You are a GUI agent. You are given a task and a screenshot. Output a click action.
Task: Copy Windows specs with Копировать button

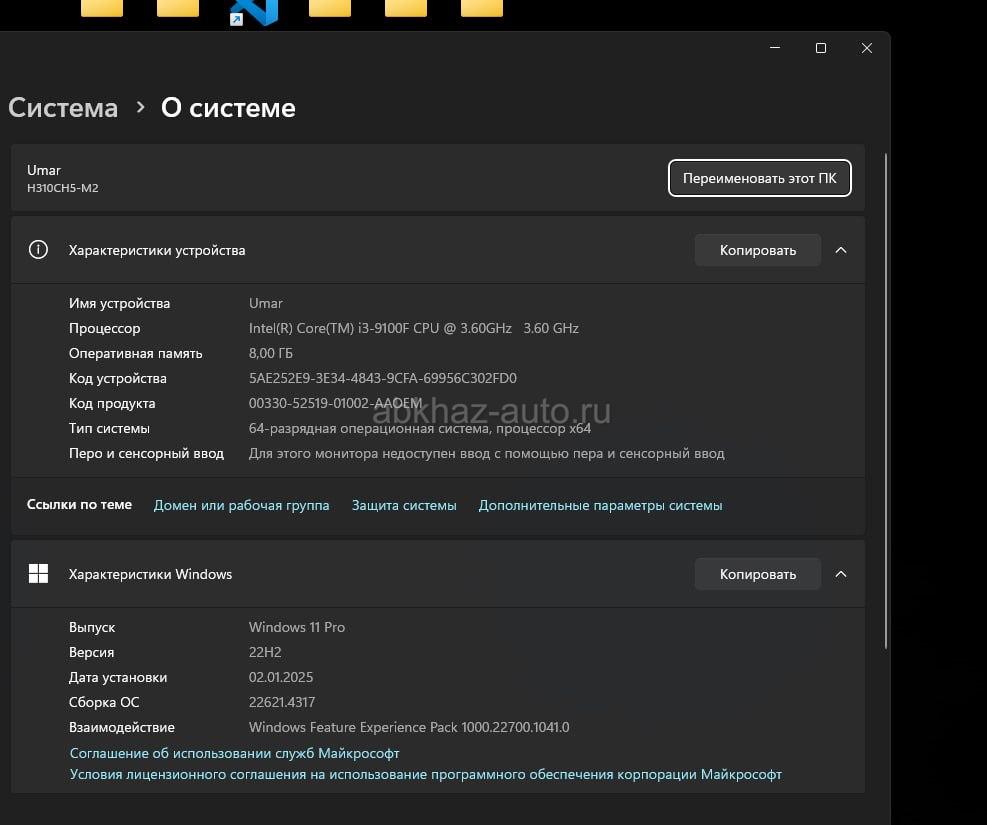tap(757, 574)
